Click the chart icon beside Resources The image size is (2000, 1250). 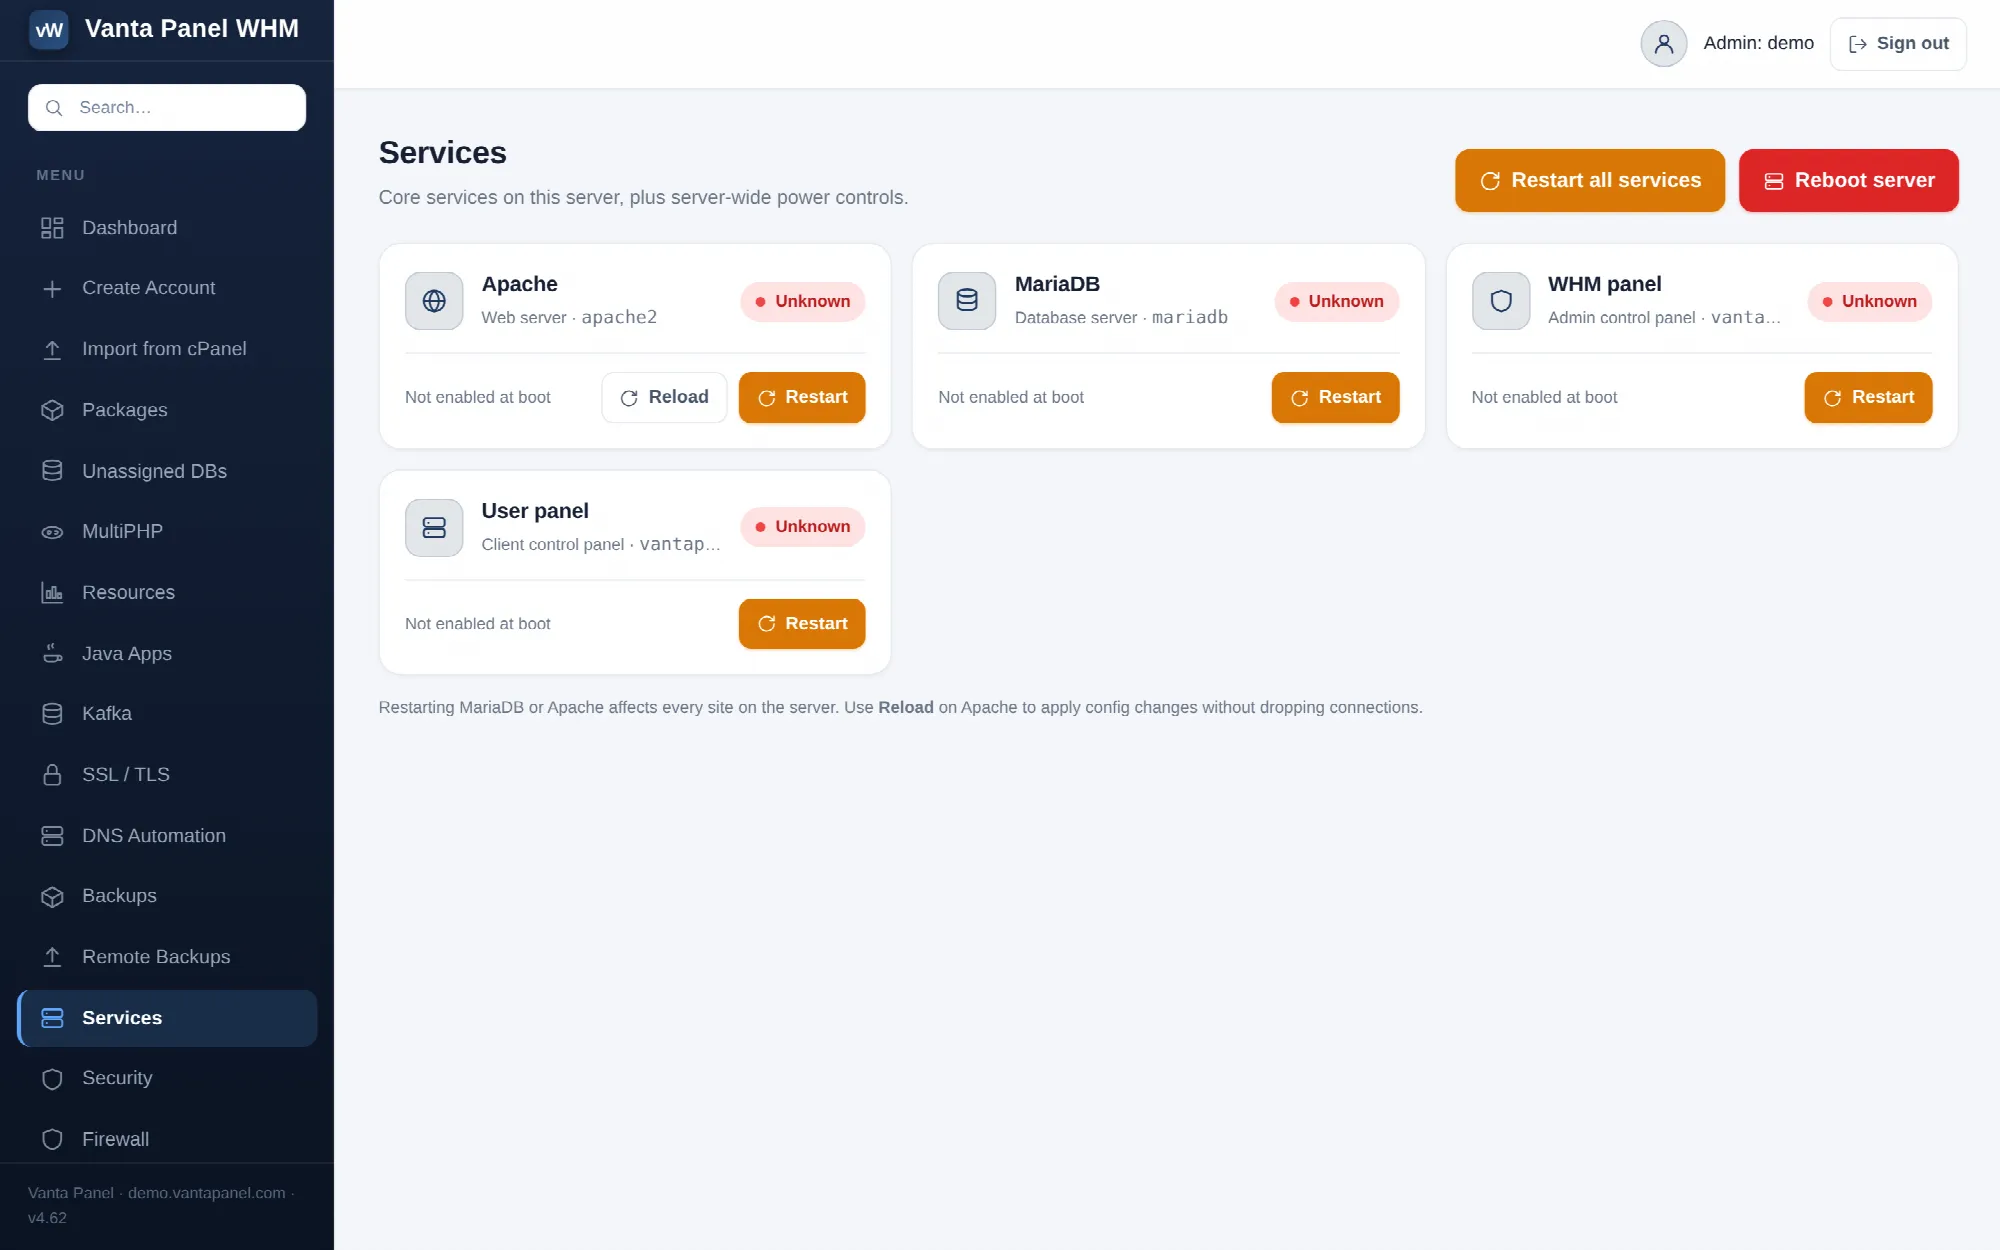coord(52,593)
